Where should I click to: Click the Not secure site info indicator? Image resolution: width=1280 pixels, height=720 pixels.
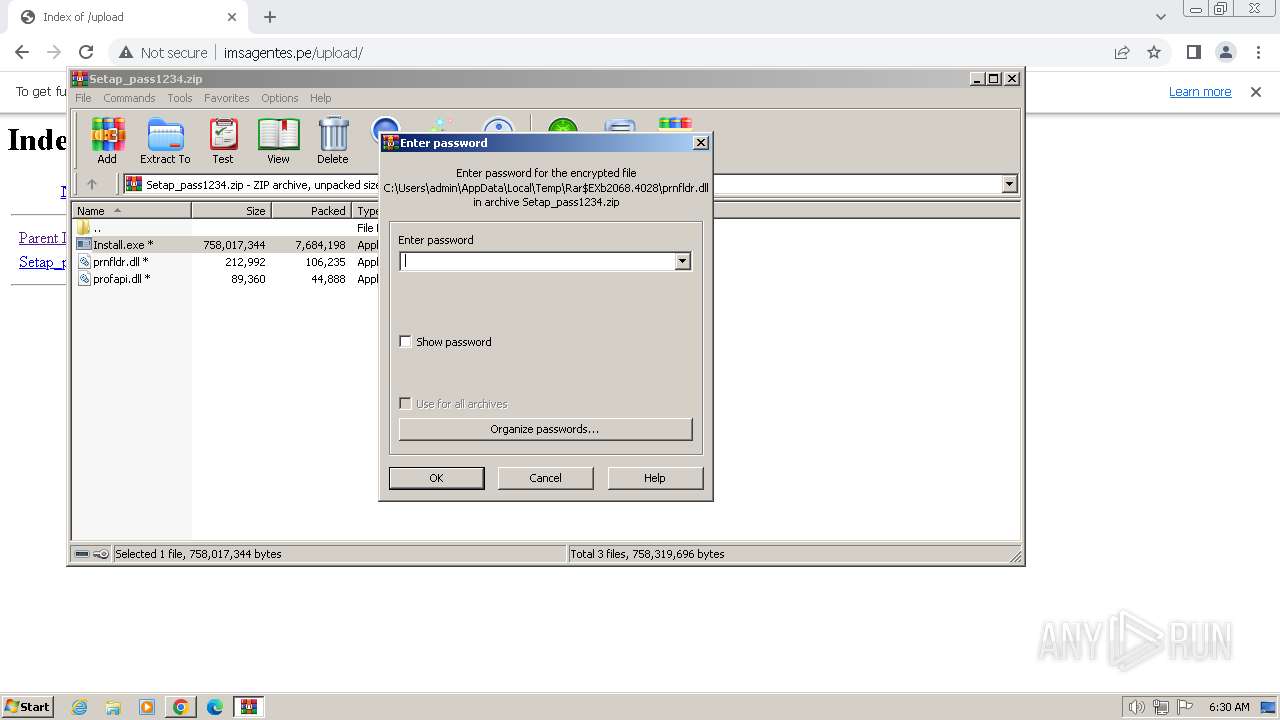[163, 52]
